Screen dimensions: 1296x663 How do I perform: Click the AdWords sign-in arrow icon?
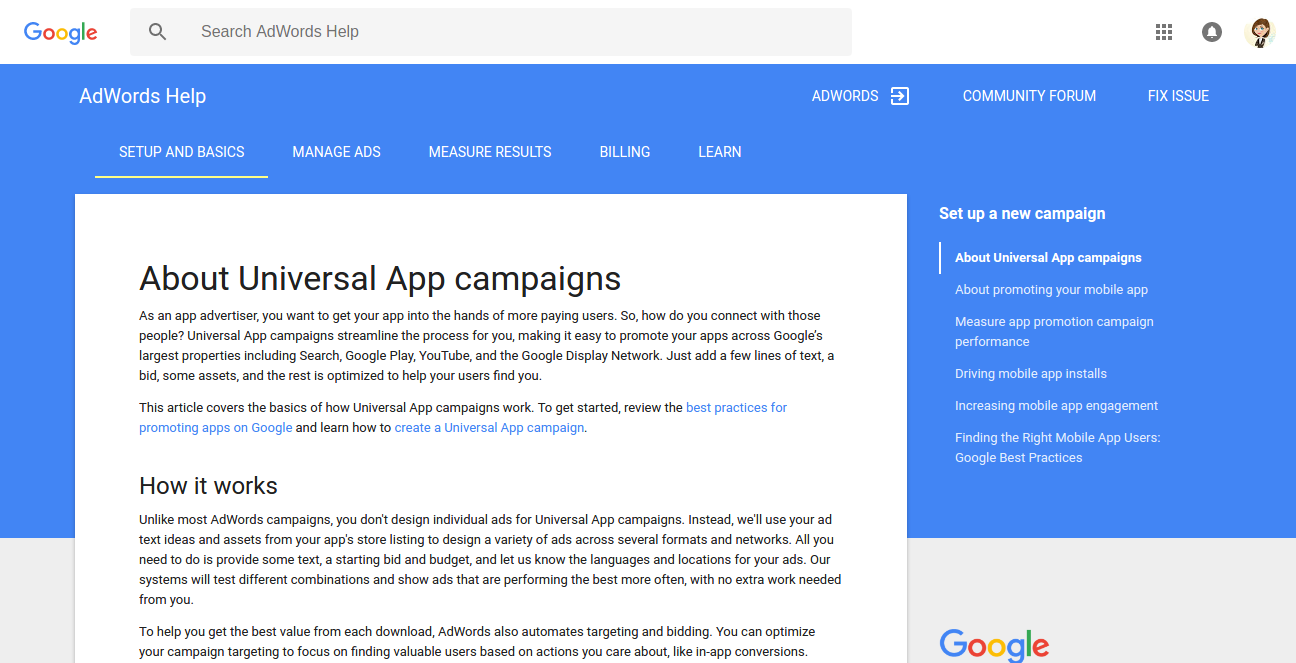900,96
